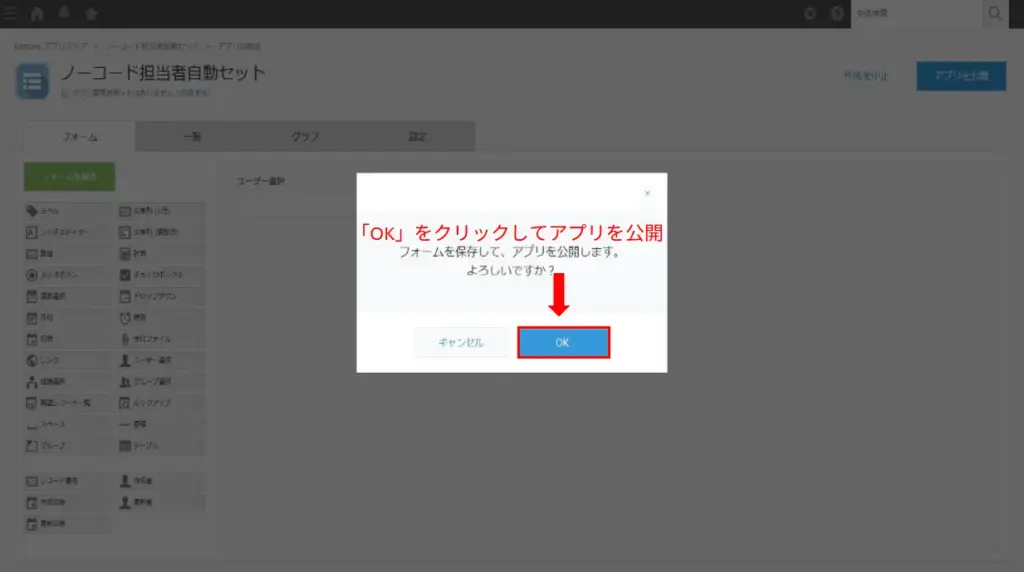Select the 罫線 field in the palette
Screen dimensions: 1024x572
pos(161,424)
